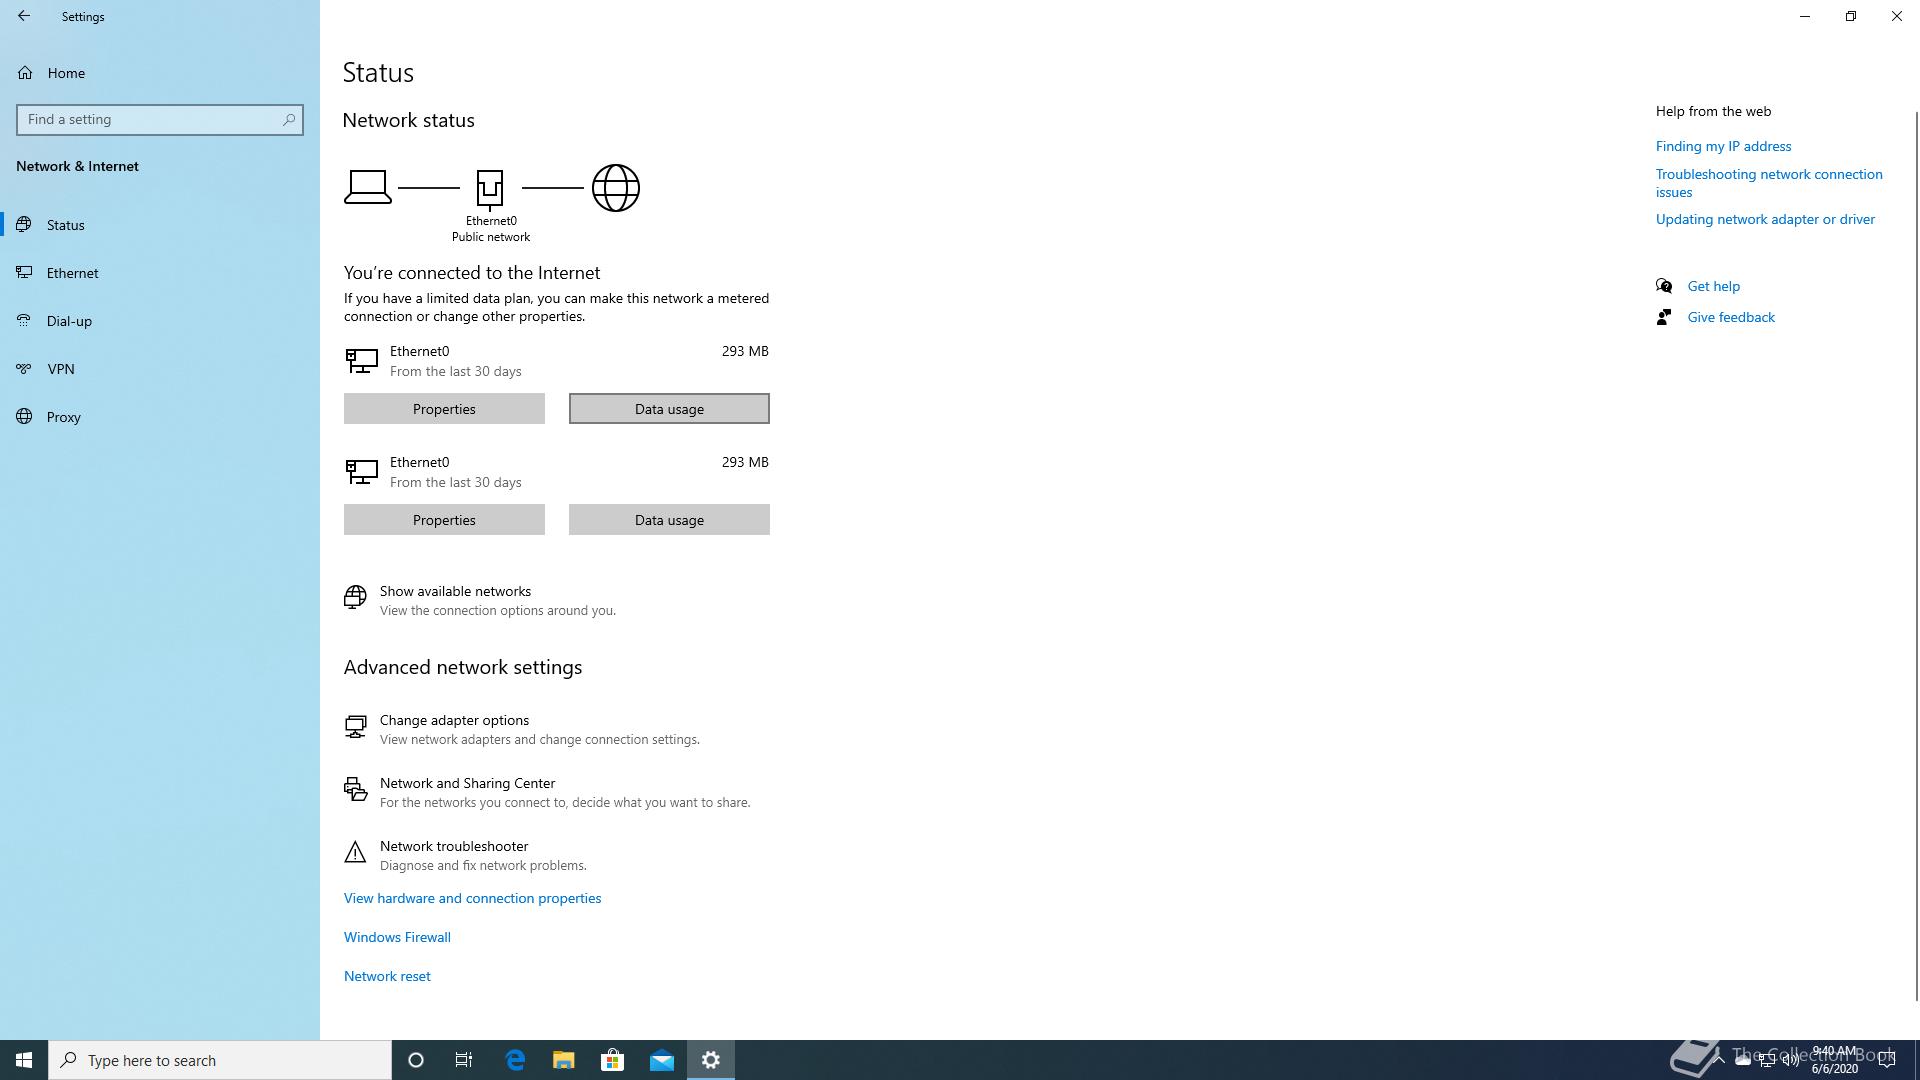This screenshot has width=1920, height=1080.
Task: Click the Give feedback person icon
Action: coord(1664,317)
